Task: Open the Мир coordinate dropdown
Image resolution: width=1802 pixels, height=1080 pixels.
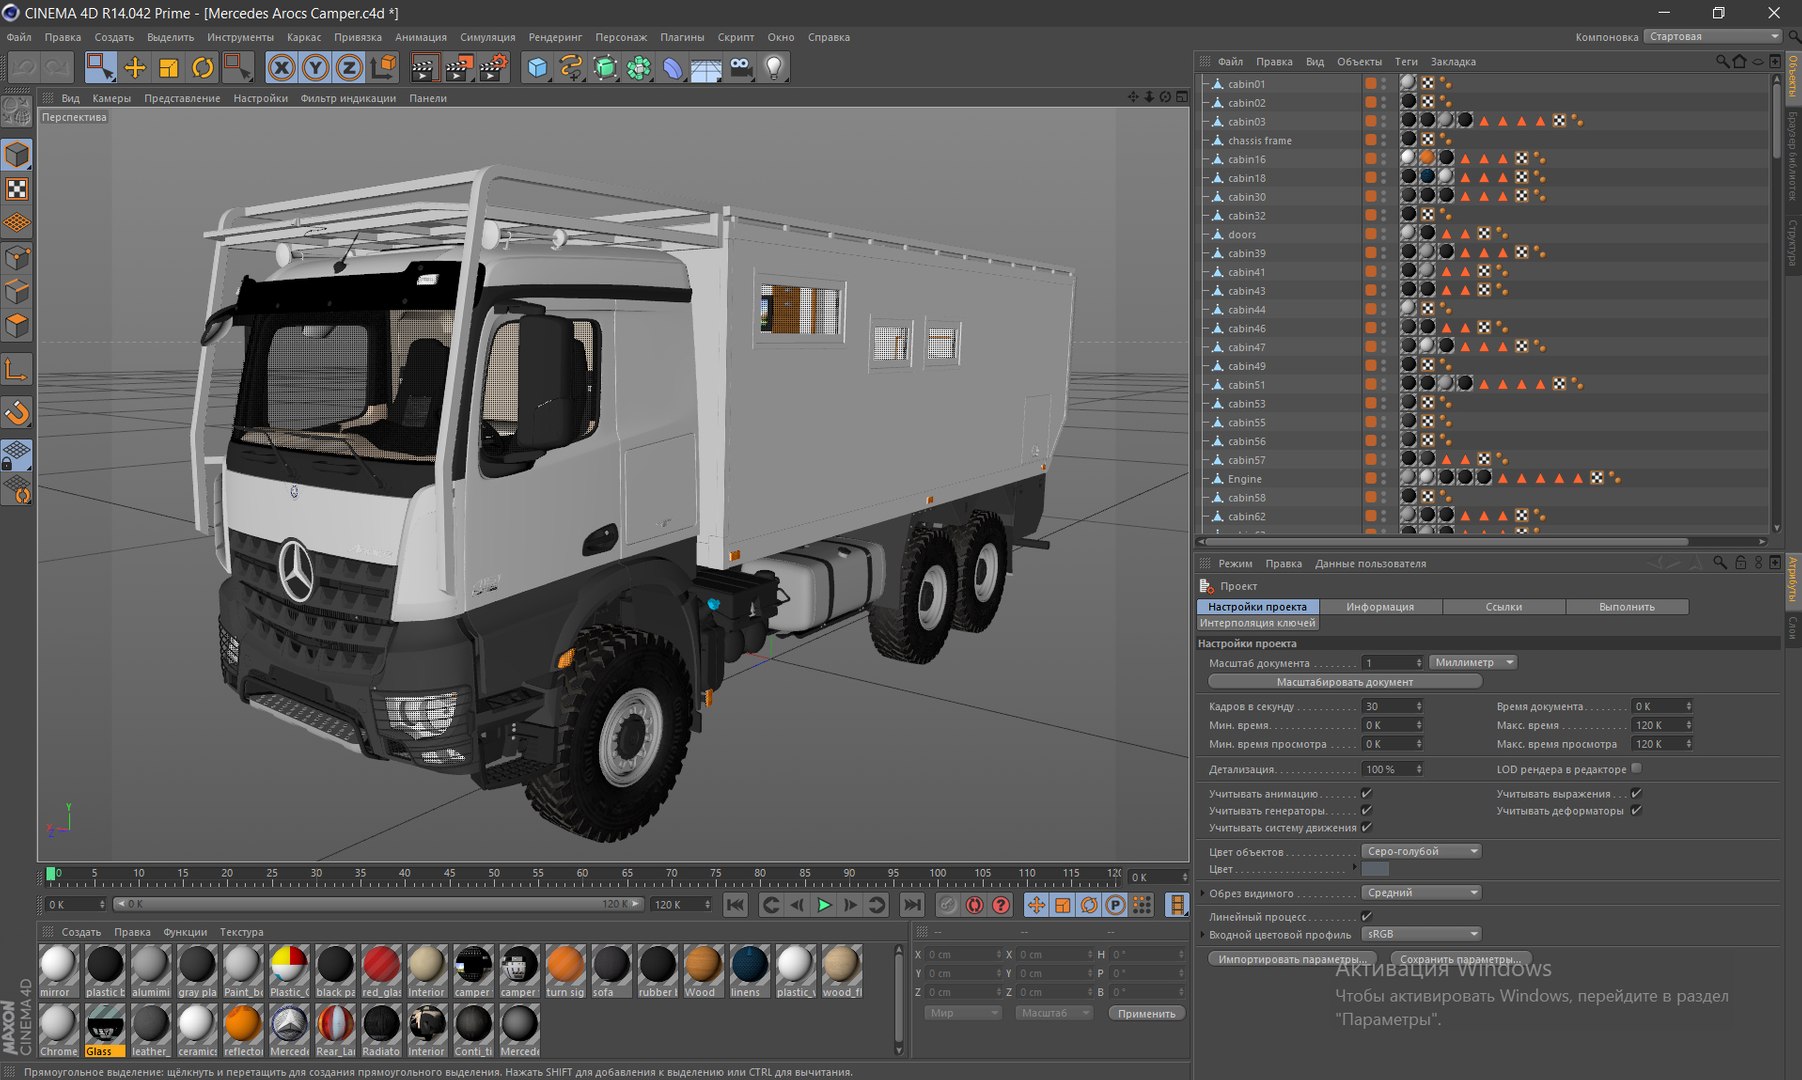Action: 962,1013
